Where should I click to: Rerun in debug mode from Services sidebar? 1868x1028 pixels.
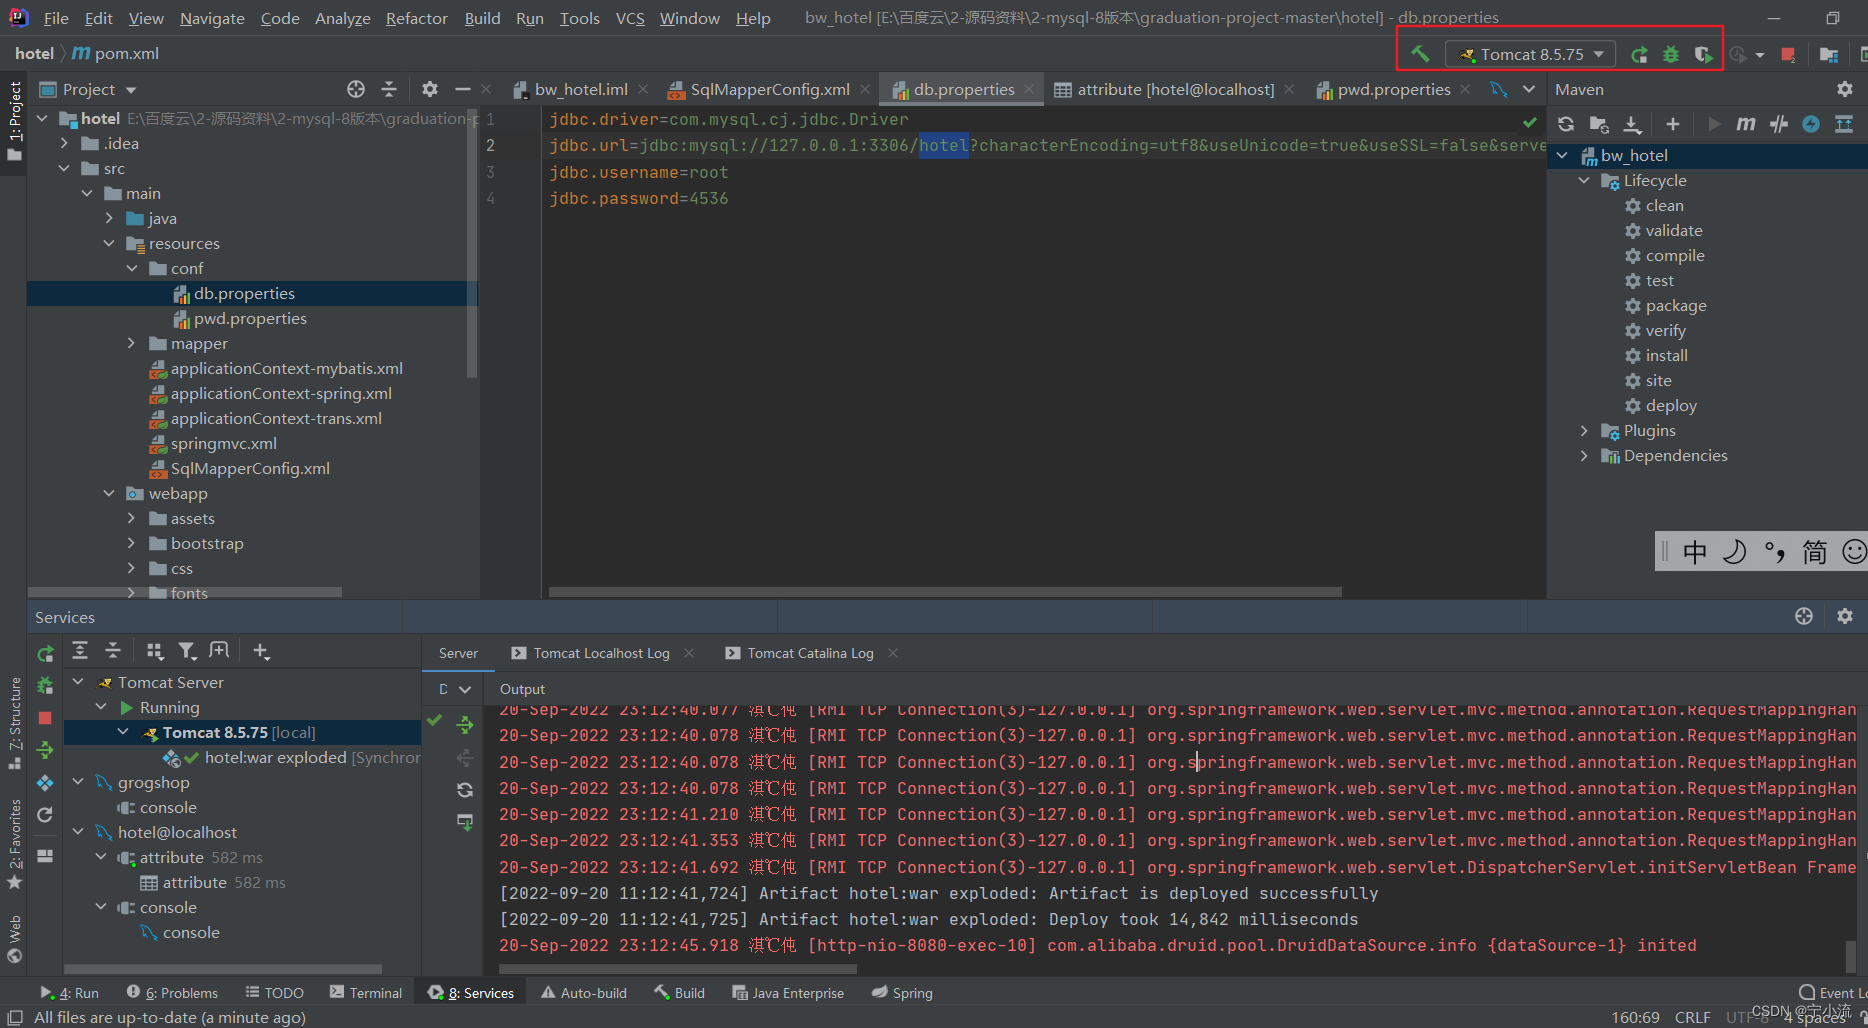pos(45,686)
